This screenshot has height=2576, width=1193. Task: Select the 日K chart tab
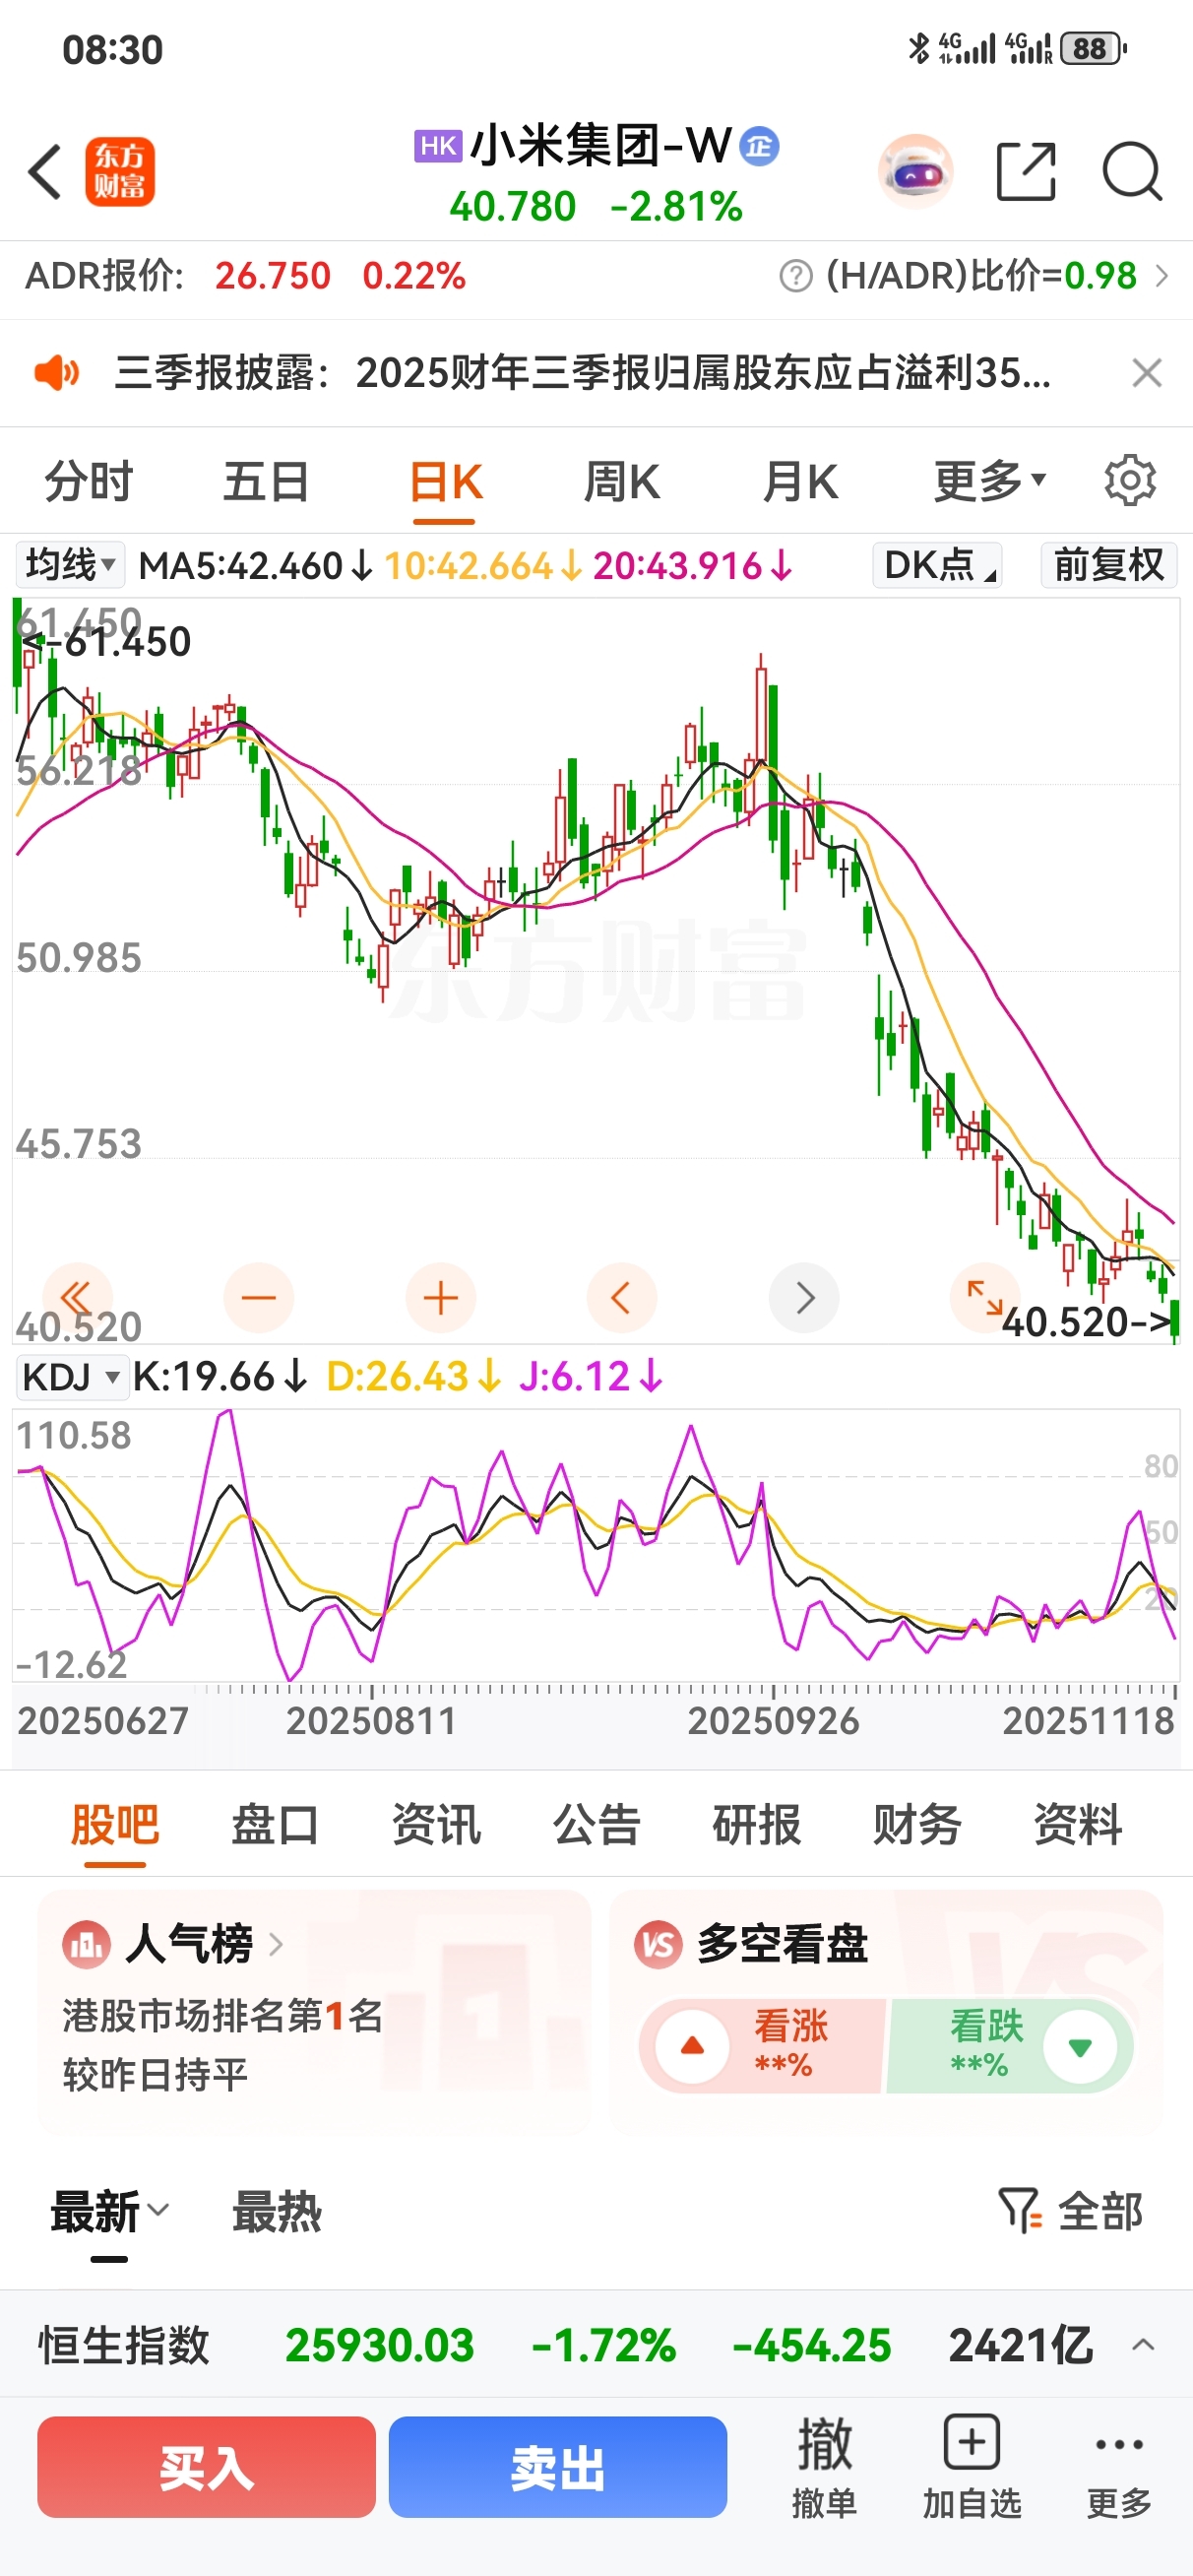[x=445, y=482]
